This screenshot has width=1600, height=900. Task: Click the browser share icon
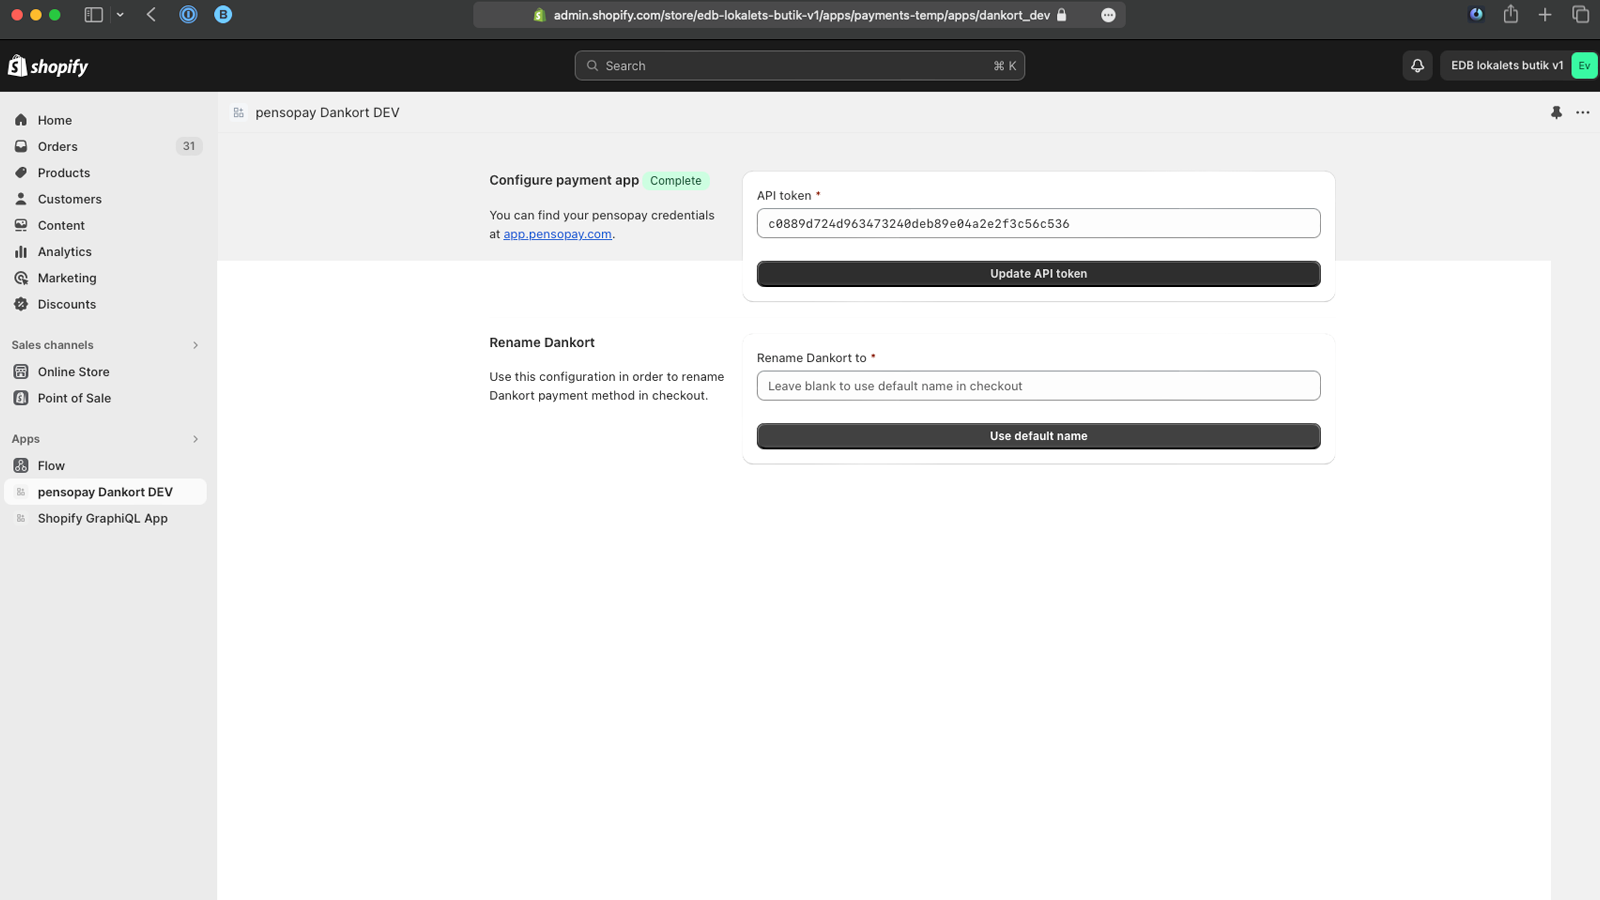click(1510, 14)
